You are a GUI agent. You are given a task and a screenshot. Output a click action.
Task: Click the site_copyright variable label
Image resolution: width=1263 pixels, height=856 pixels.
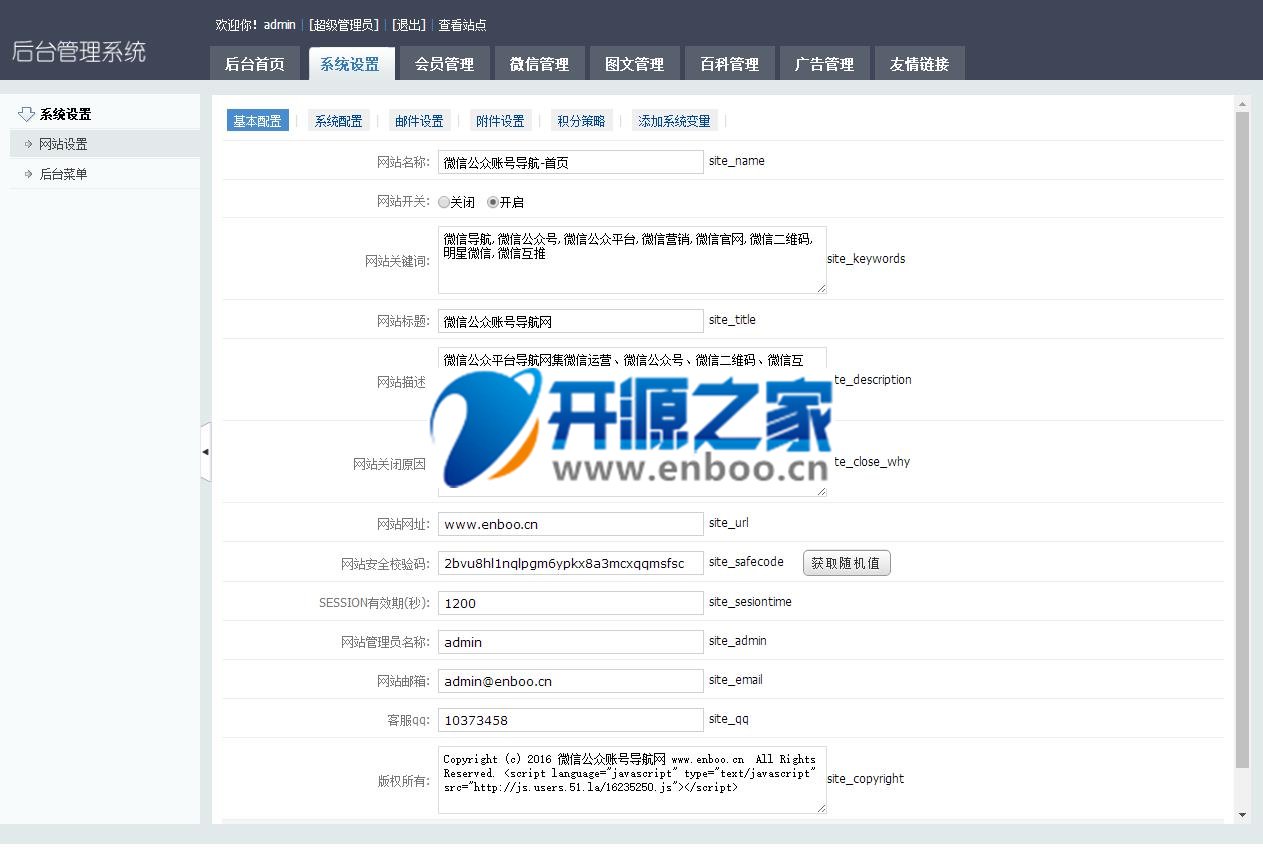[866, 779]
